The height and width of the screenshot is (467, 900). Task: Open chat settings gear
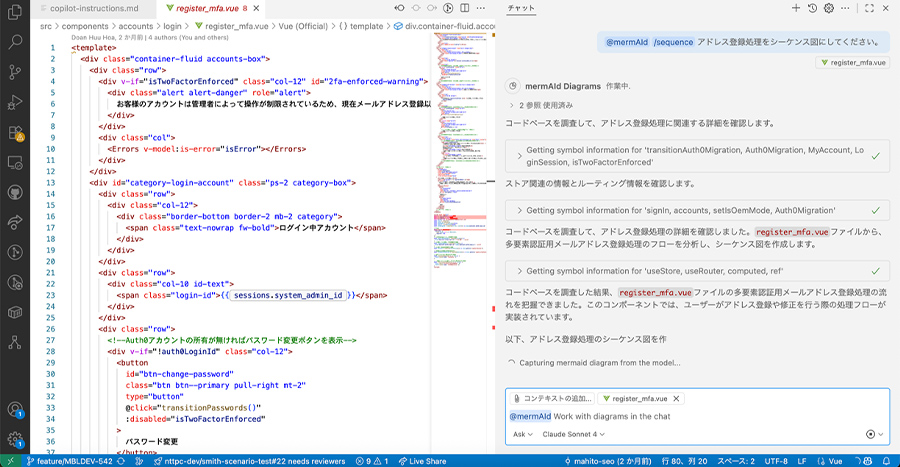click(x=829, y=8)
